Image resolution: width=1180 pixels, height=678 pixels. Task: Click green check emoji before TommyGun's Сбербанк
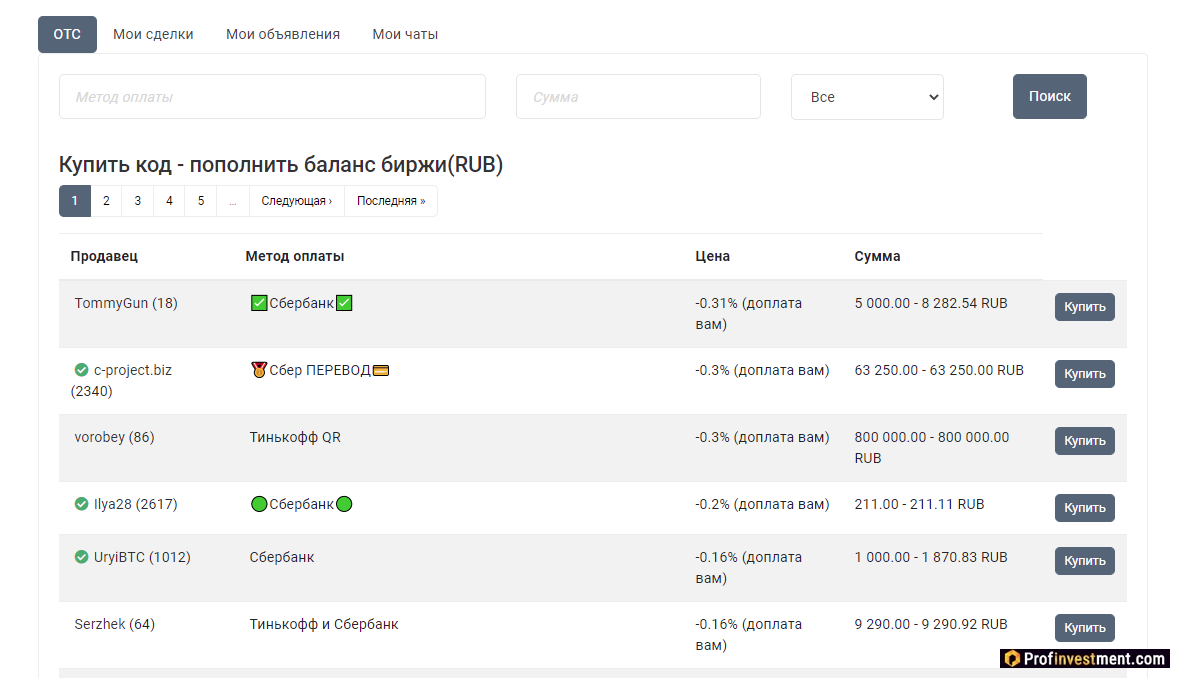(x=259, y=303)
